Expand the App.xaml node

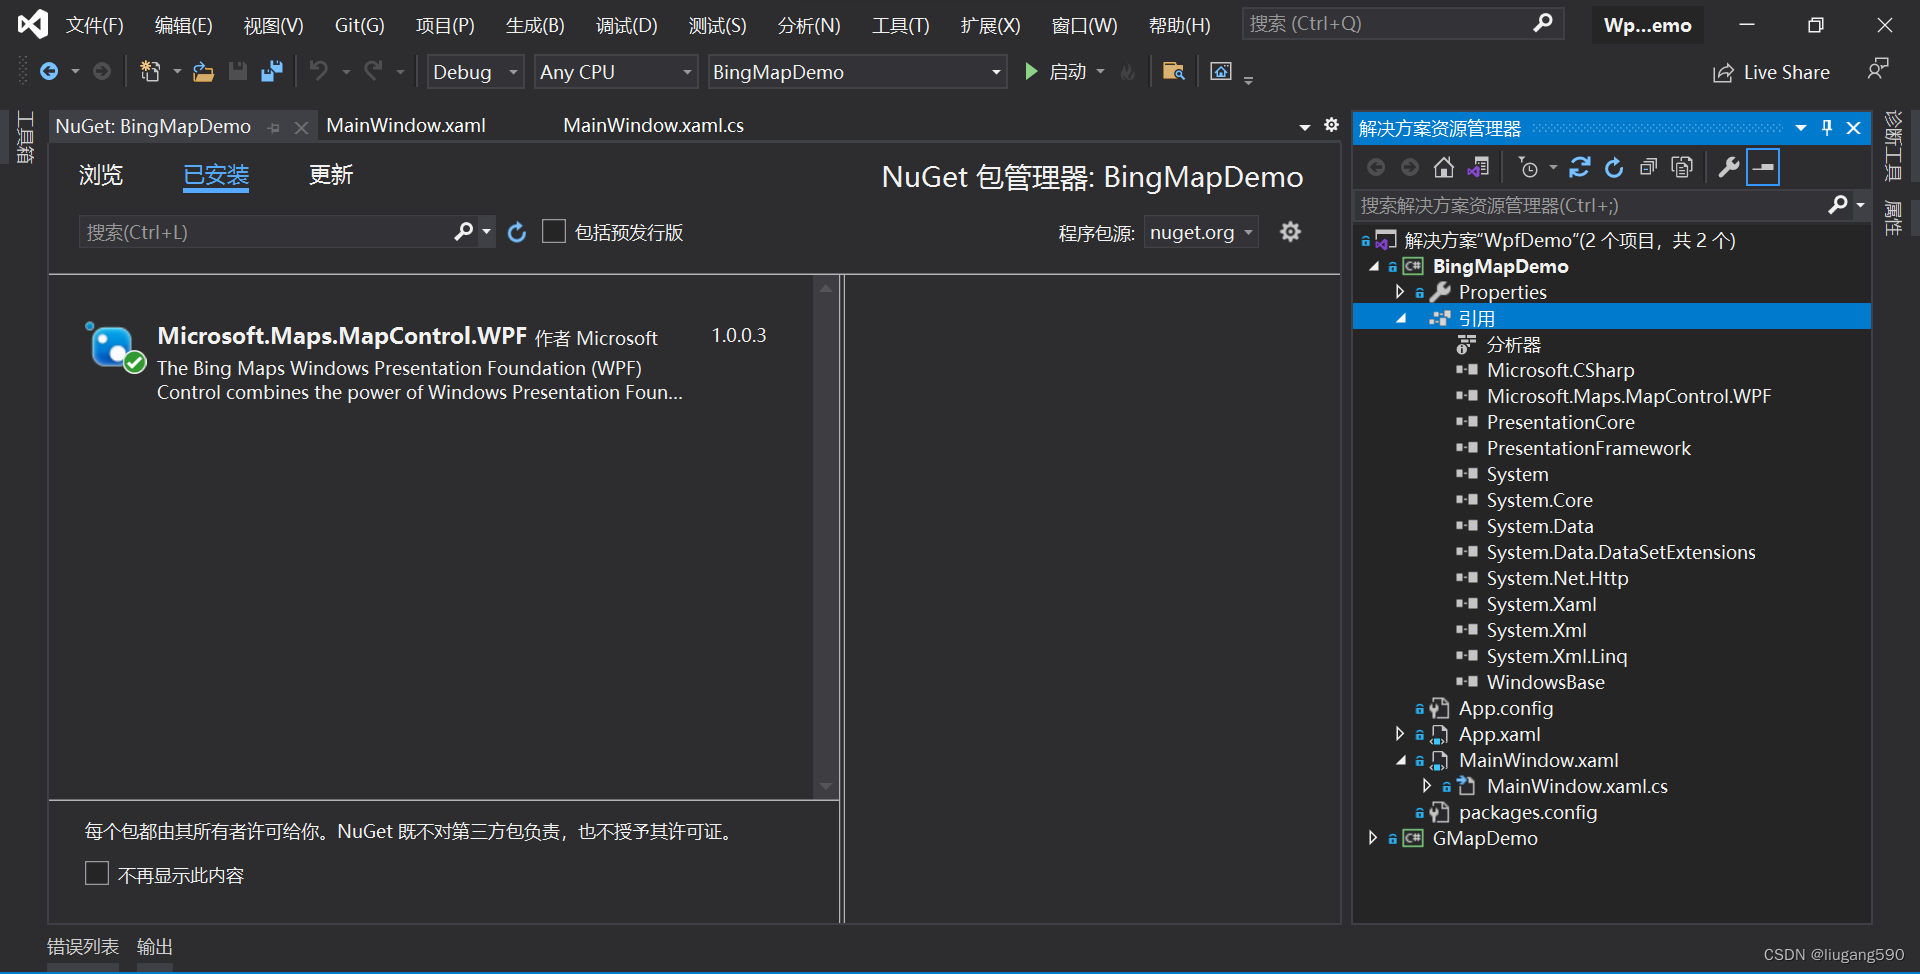click(x=1400, y=734)
